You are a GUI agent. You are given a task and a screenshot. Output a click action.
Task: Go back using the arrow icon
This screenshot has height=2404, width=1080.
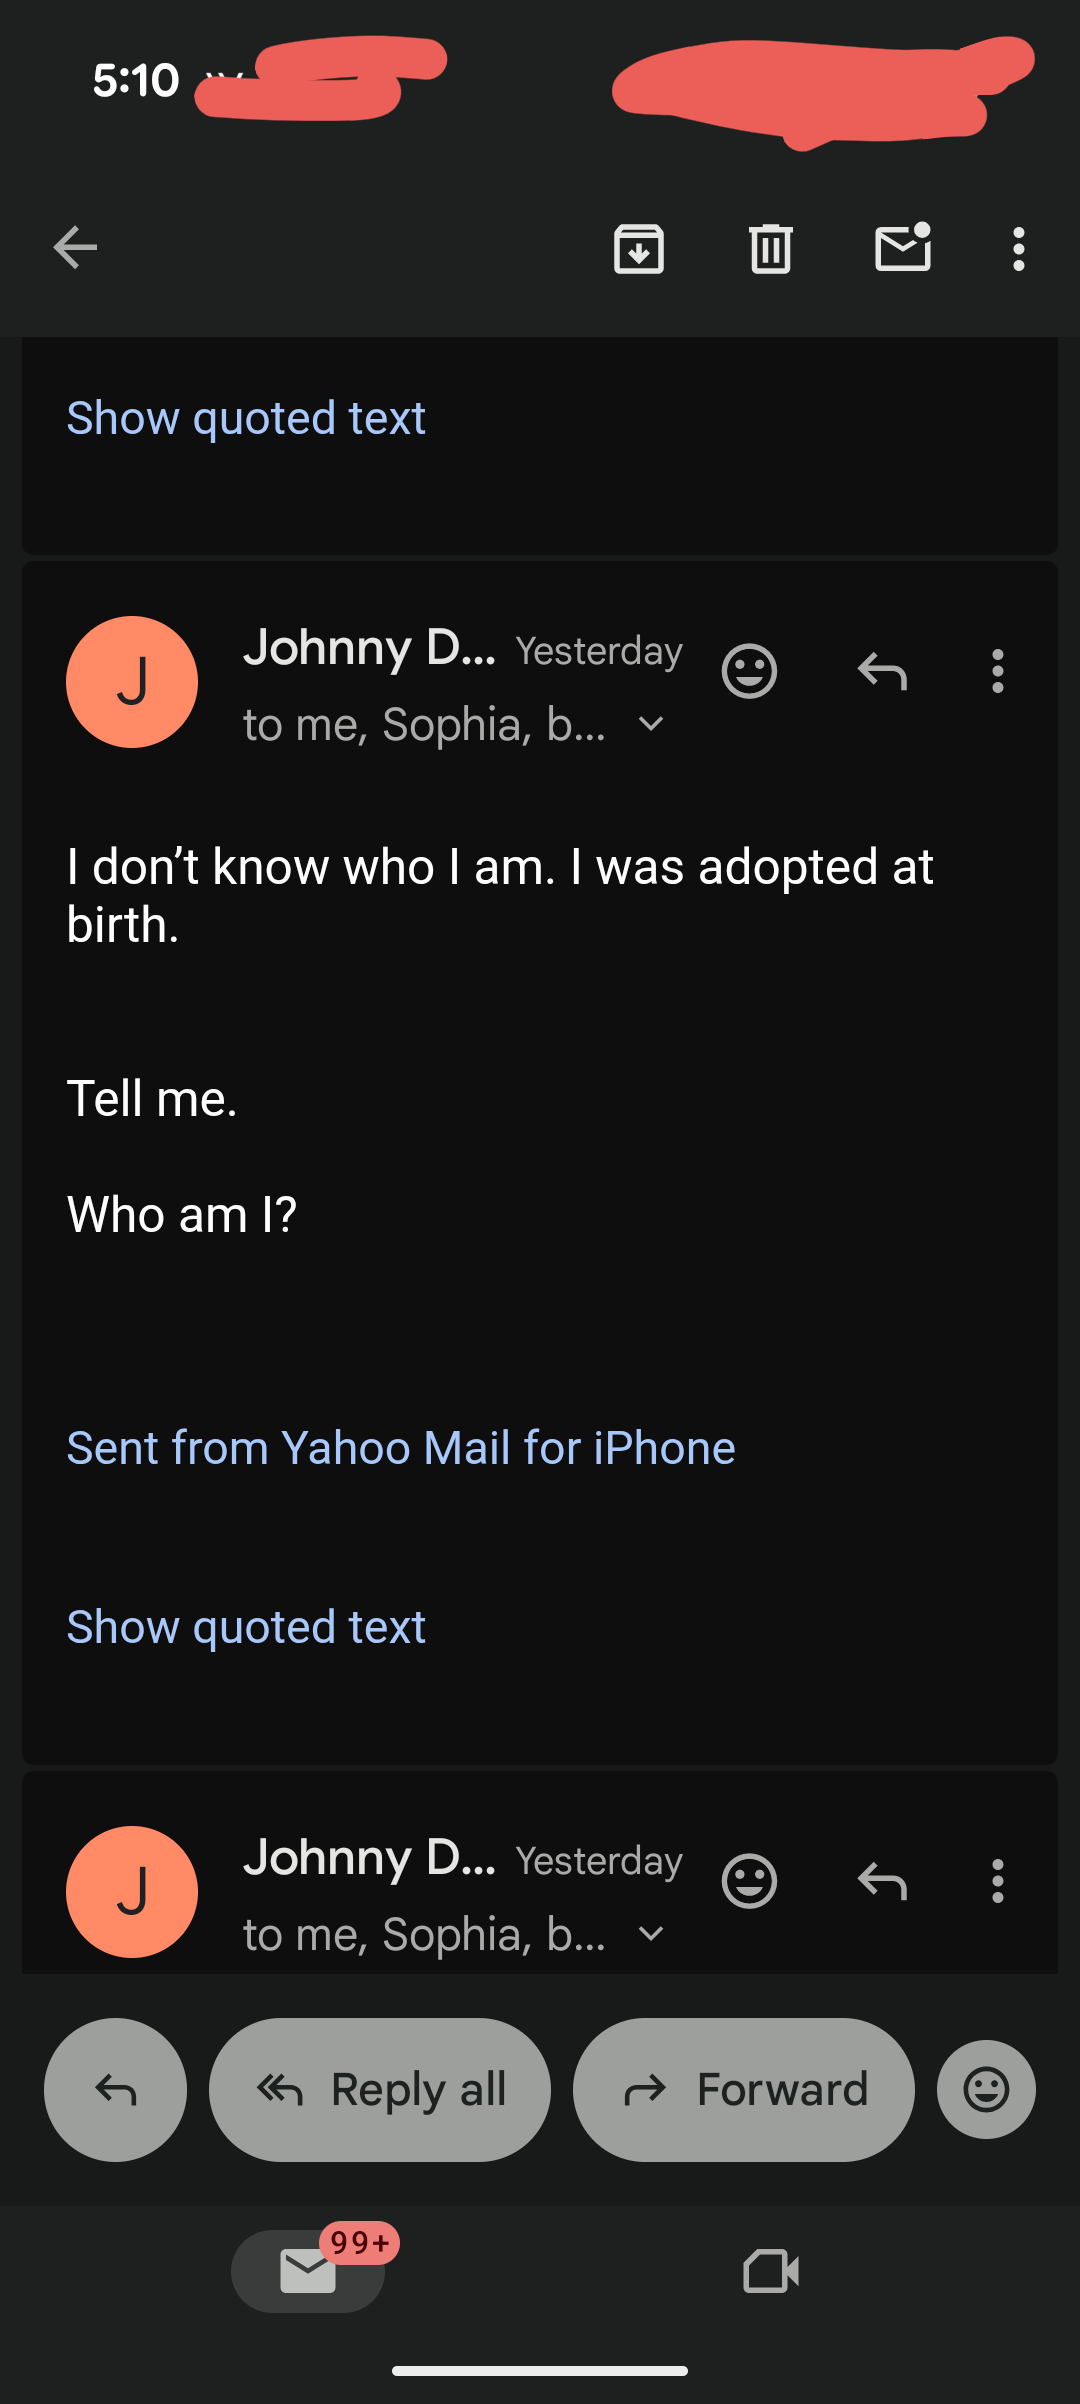click(x=75, y=248)
